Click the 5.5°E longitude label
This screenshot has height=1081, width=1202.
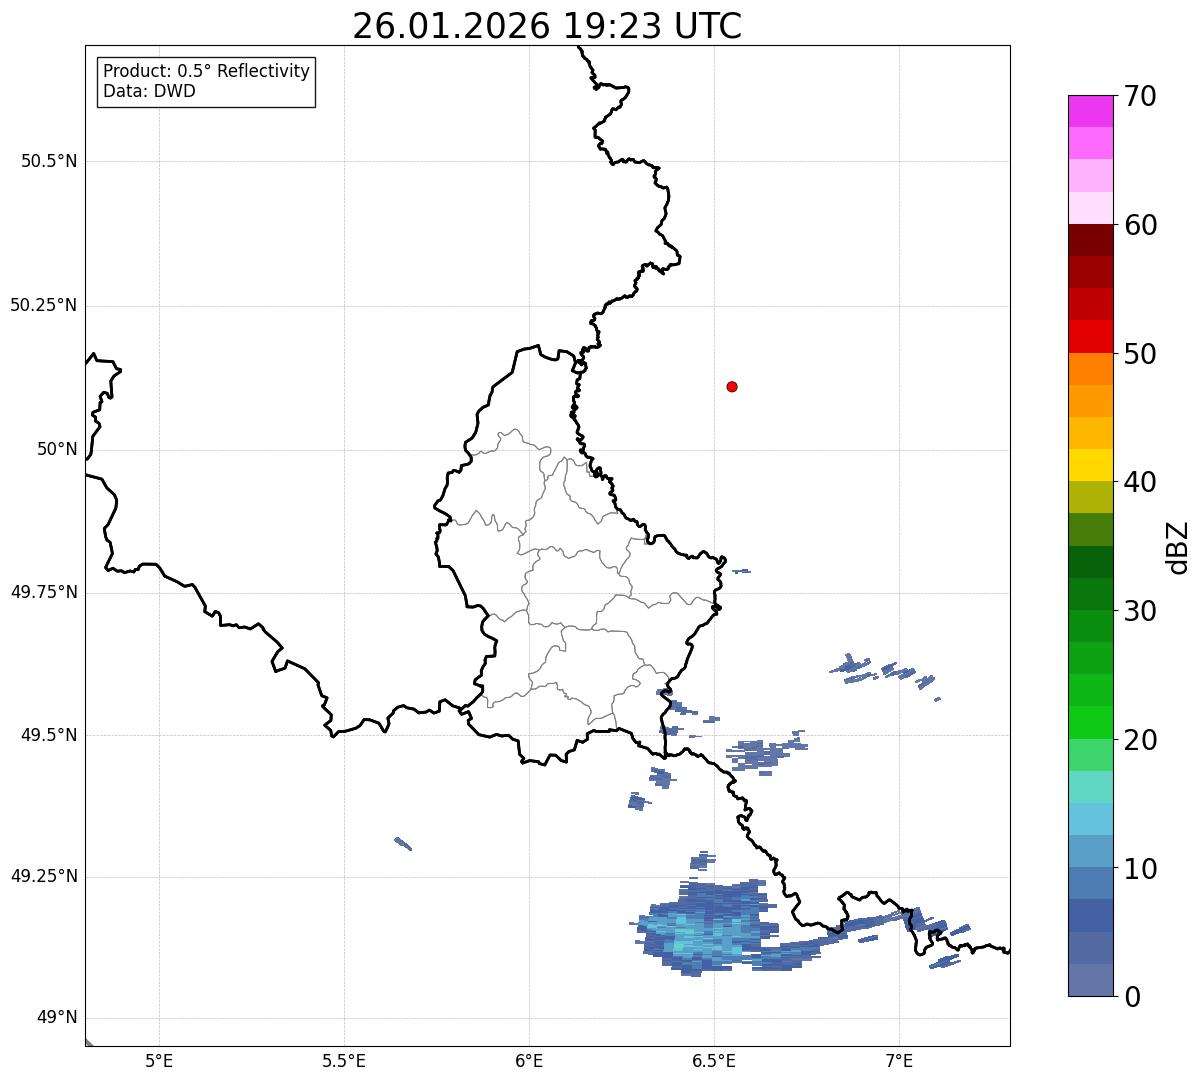pos(344,1060)
